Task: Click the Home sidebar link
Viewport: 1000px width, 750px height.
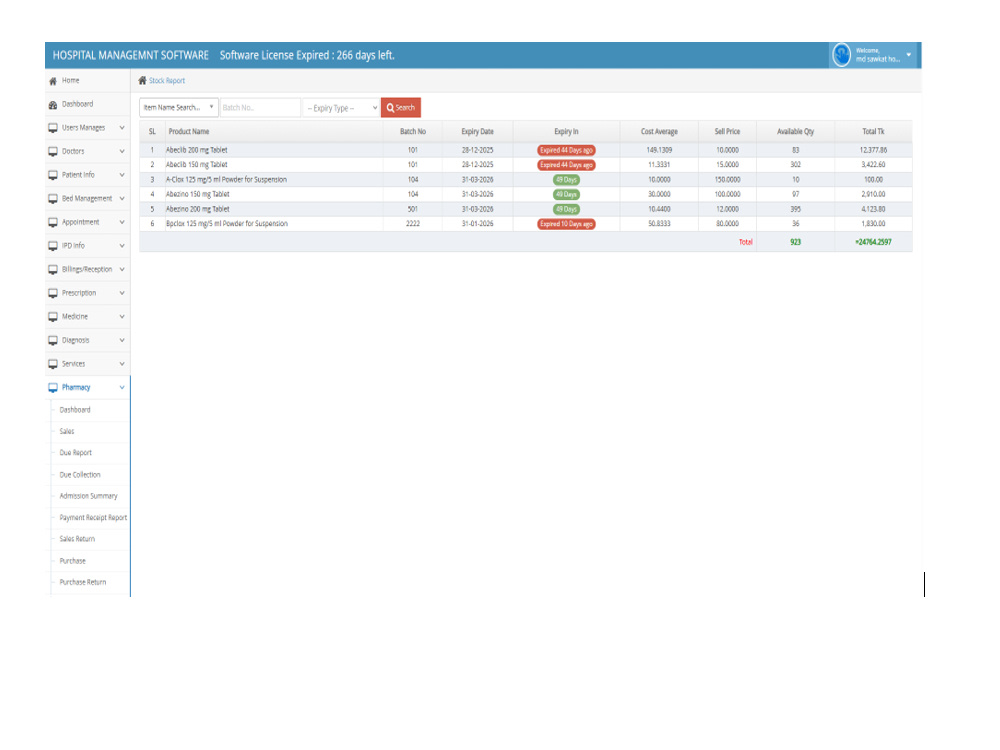Action: pos(71,81)
